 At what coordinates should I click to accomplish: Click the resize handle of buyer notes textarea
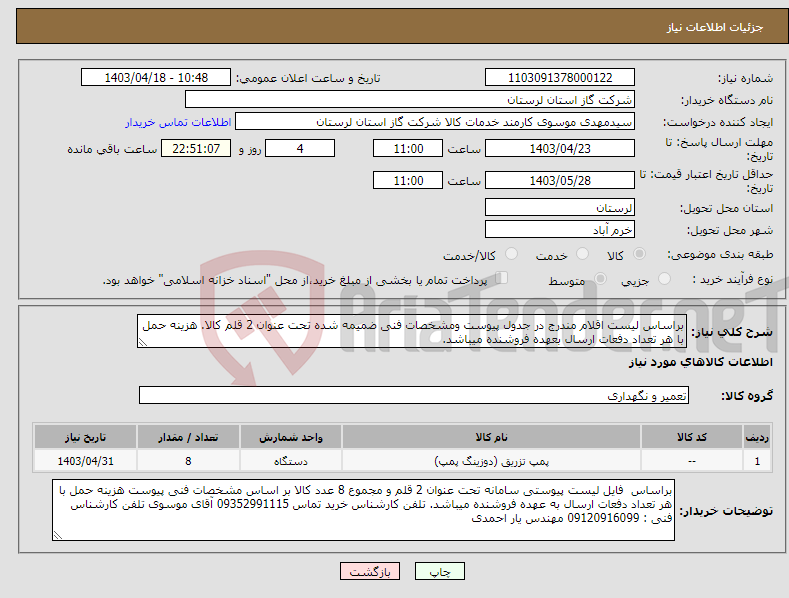pyautogui.click(x=58, y=535)
